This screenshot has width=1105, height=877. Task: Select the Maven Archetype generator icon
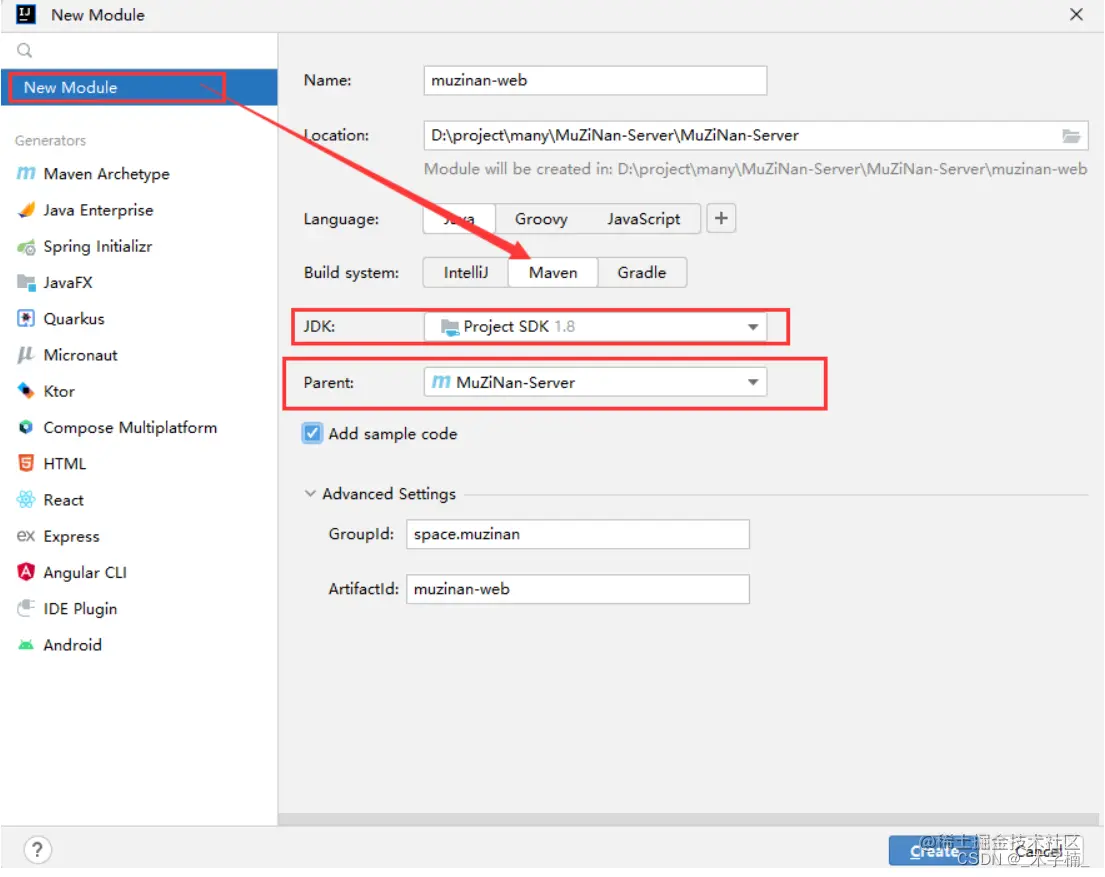point(25,173)
